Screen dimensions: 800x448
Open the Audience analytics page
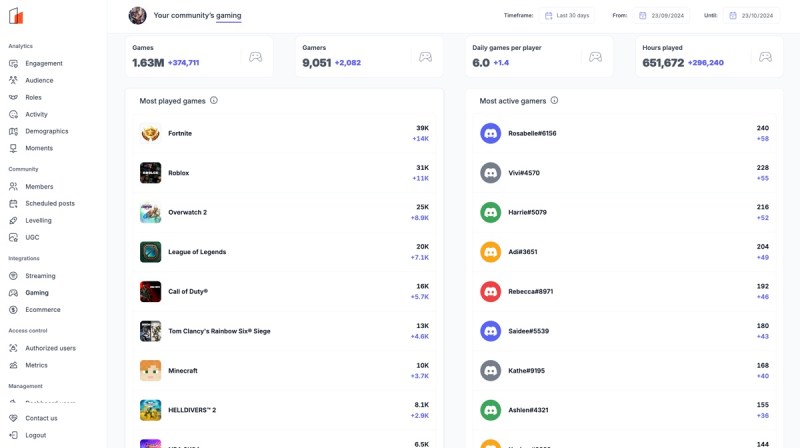click(x=39, y=80)
